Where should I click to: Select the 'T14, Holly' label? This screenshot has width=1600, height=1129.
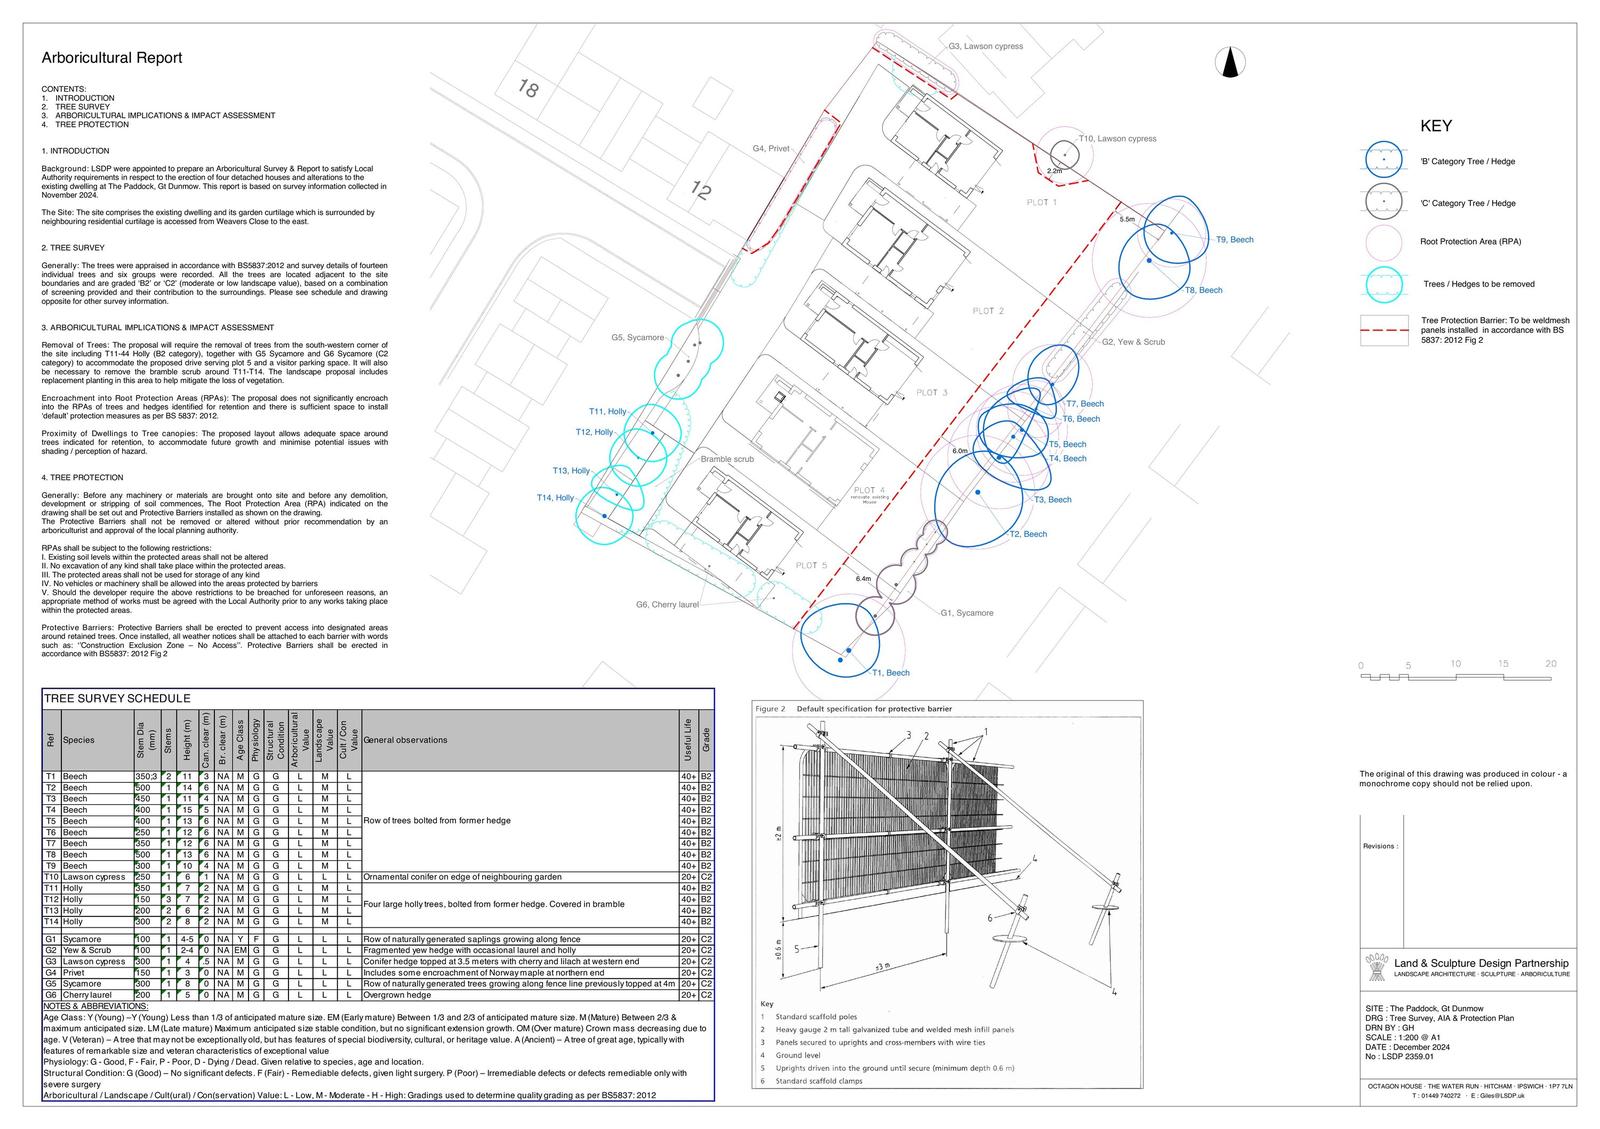pos(555,498)
